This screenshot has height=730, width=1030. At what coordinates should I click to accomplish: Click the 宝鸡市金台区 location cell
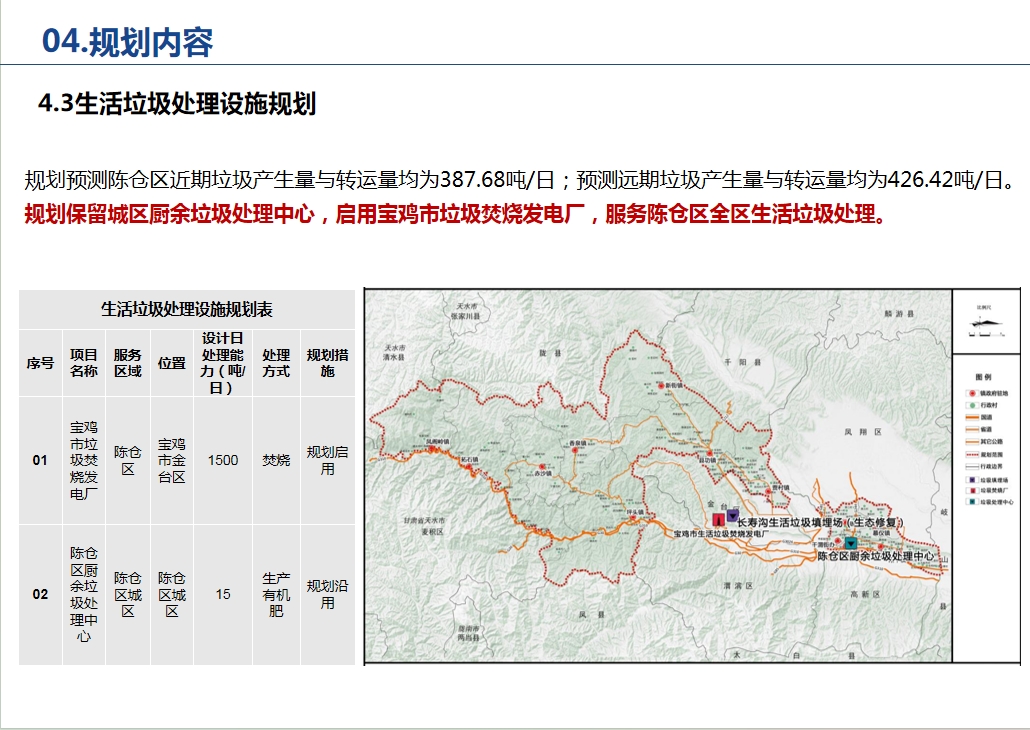click(x=171, y=460)
